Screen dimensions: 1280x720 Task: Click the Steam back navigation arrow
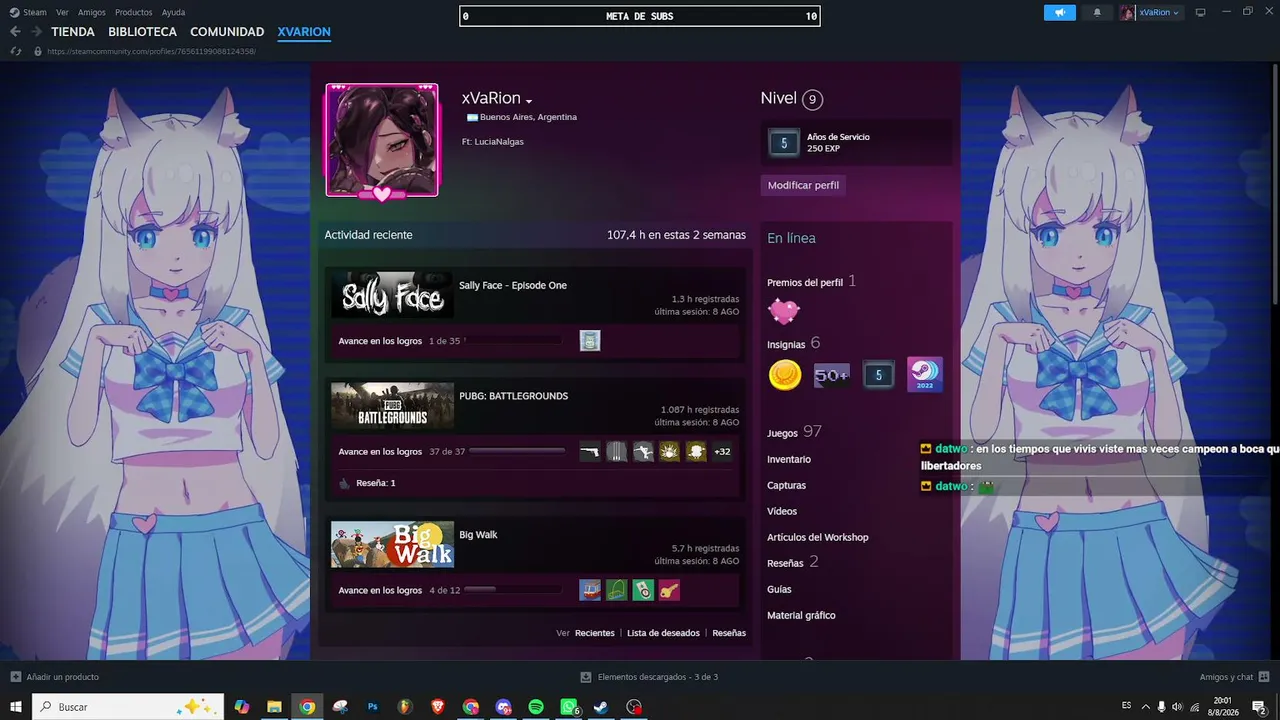coord(15,32)
